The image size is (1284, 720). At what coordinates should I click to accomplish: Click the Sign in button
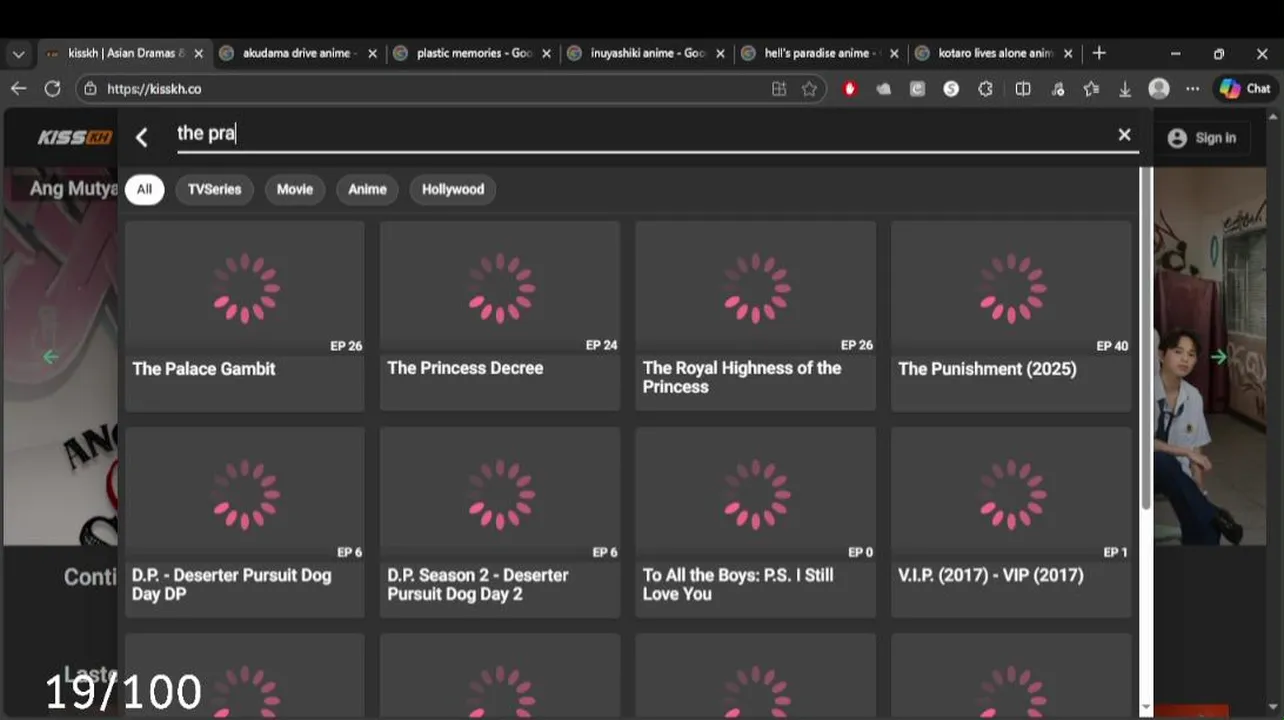point(1202,138)
